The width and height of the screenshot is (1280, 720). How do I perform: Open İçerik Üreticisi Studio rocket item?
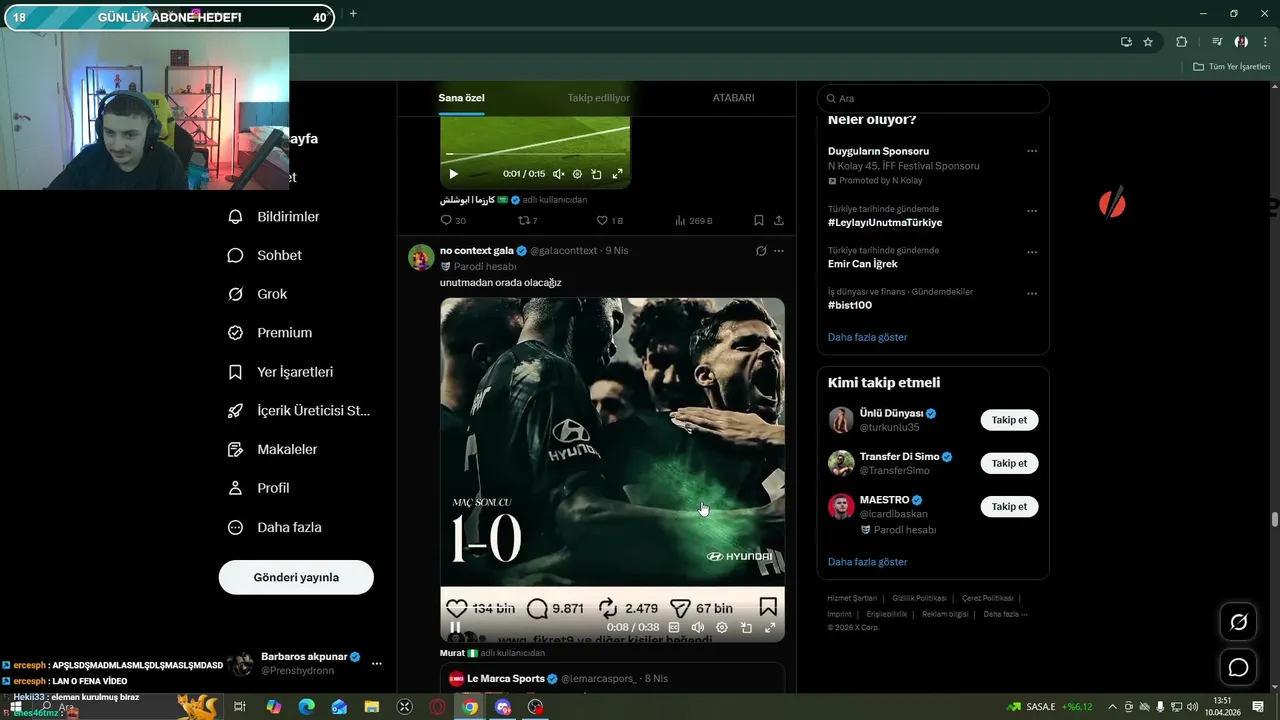[299, 411]
